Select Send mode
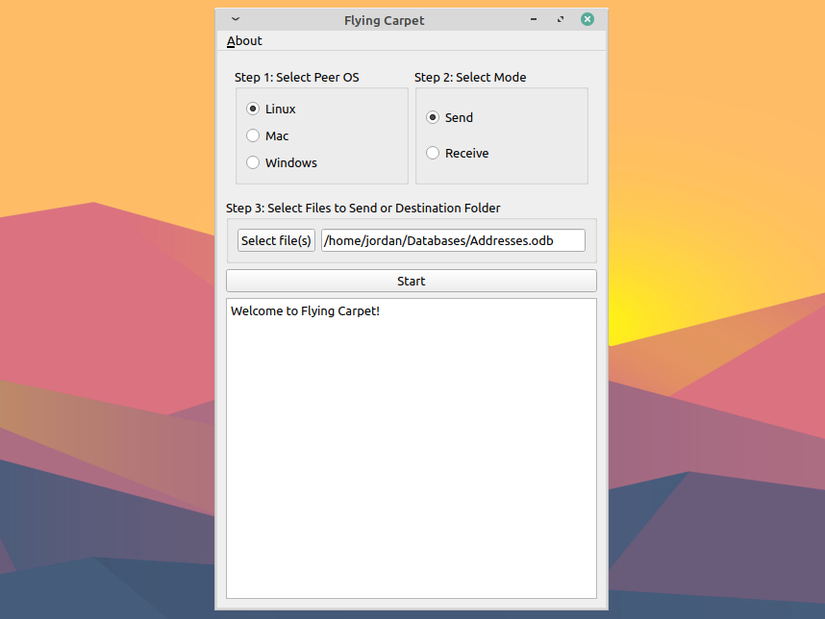Viewport: 825px width, 619px height. (449, 117)
